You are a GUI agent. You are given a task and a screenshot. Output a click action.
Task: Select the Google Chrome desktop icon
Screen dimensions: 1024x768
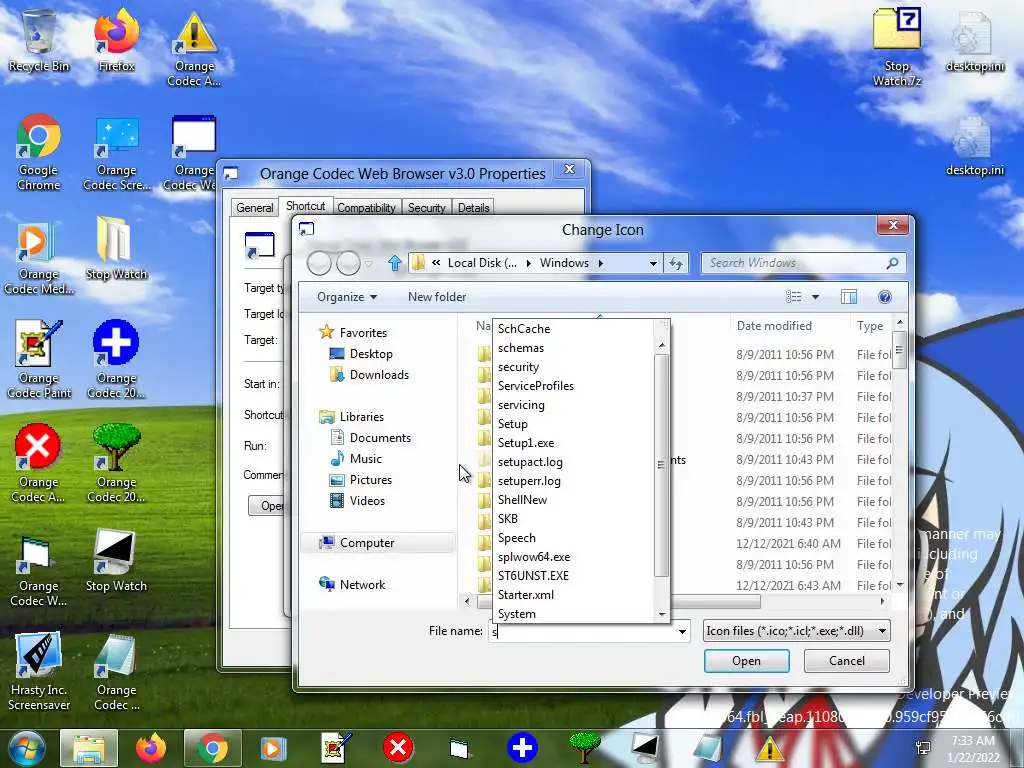point(39,153)
